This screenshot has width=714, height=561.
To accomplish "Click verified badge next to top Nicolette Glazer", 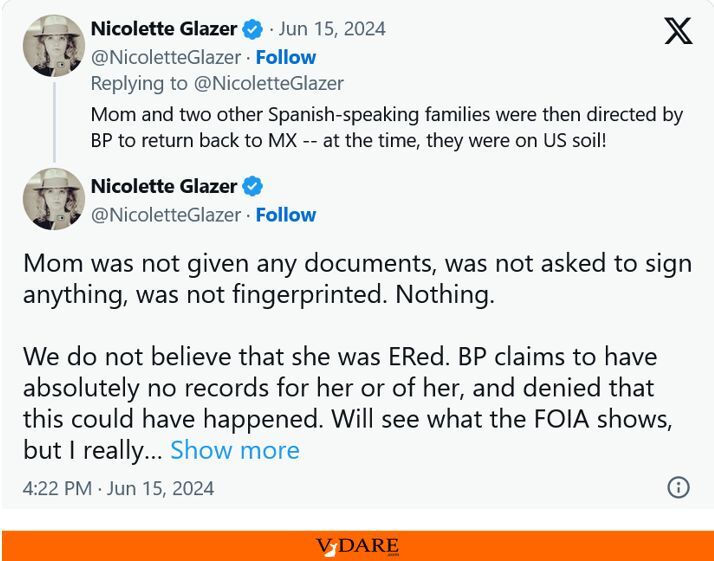I will [x=252, y=29].
